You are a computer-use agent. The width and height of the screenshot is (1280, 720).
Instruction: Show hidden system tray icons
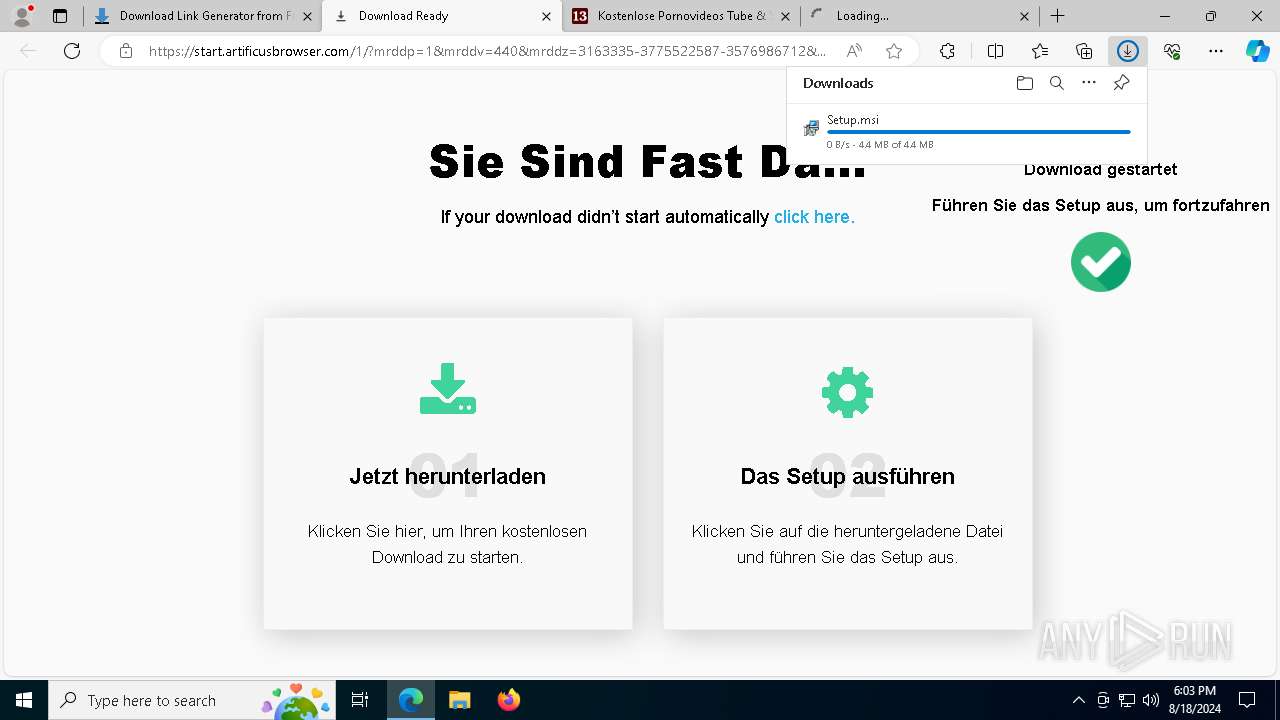pos(1078,700)
